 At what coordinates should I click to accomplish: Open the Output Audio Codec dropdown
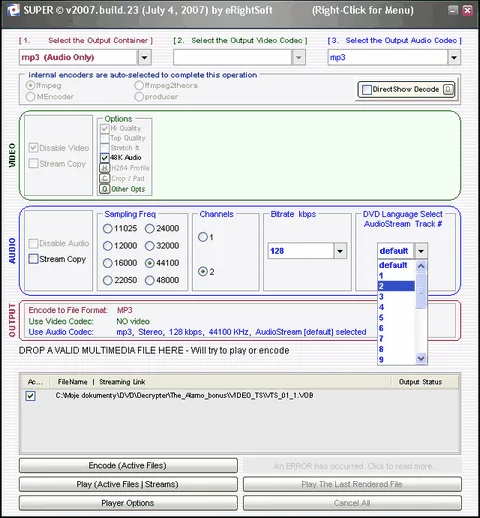454,57
